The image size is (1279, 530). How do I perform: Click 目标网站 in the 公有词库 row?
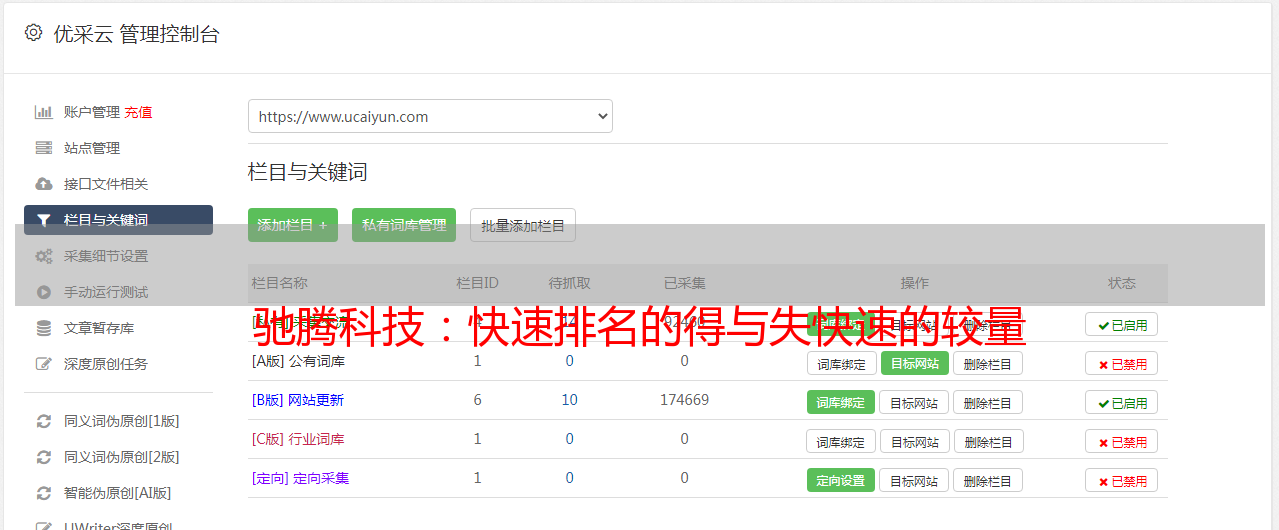click(914, 363)
